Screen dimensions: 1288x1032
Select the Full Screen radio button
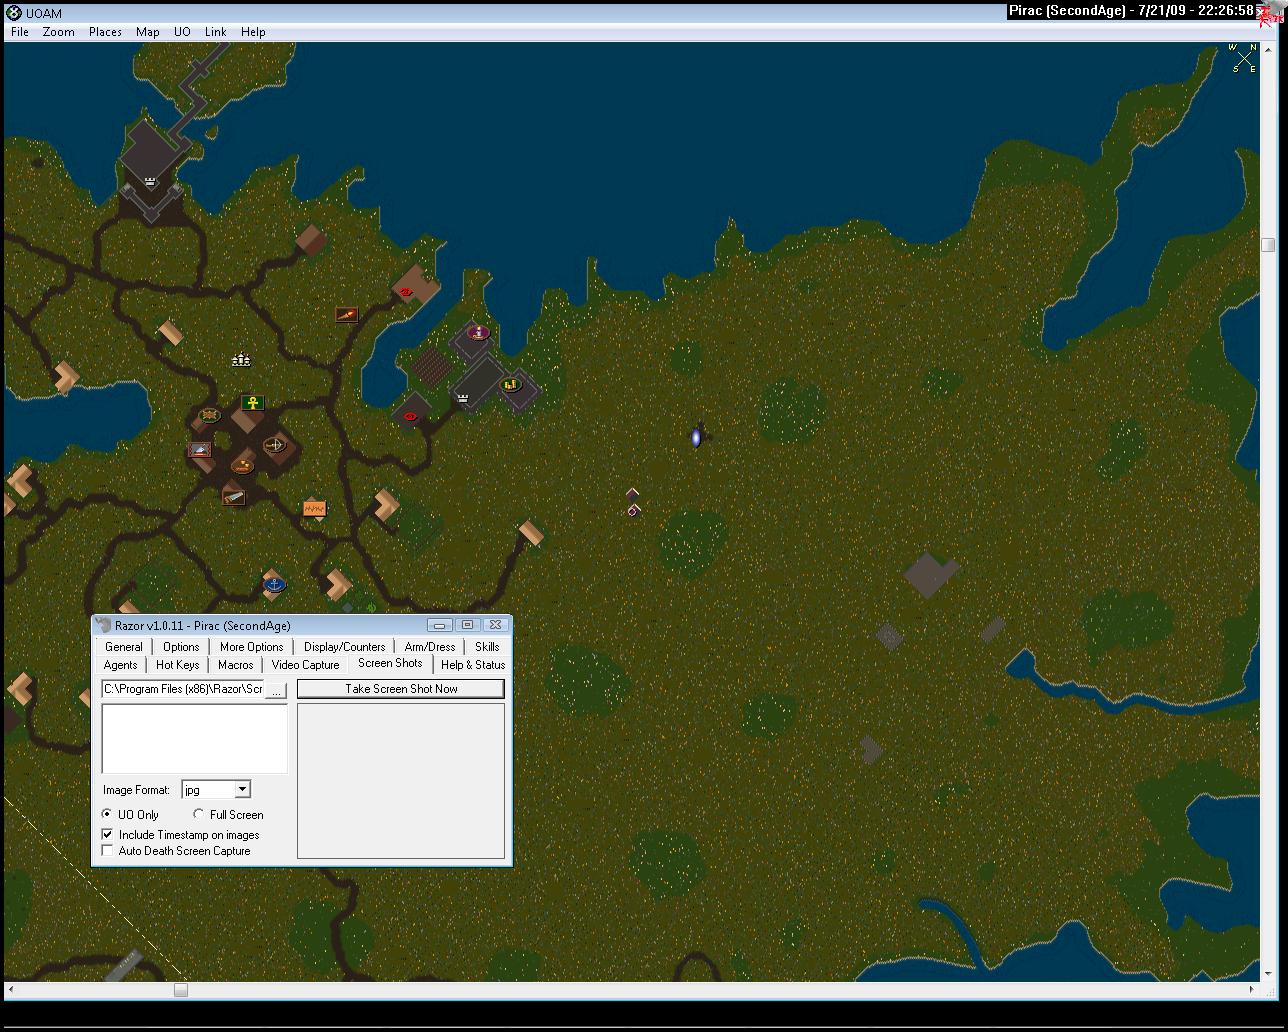click(199, 814)
